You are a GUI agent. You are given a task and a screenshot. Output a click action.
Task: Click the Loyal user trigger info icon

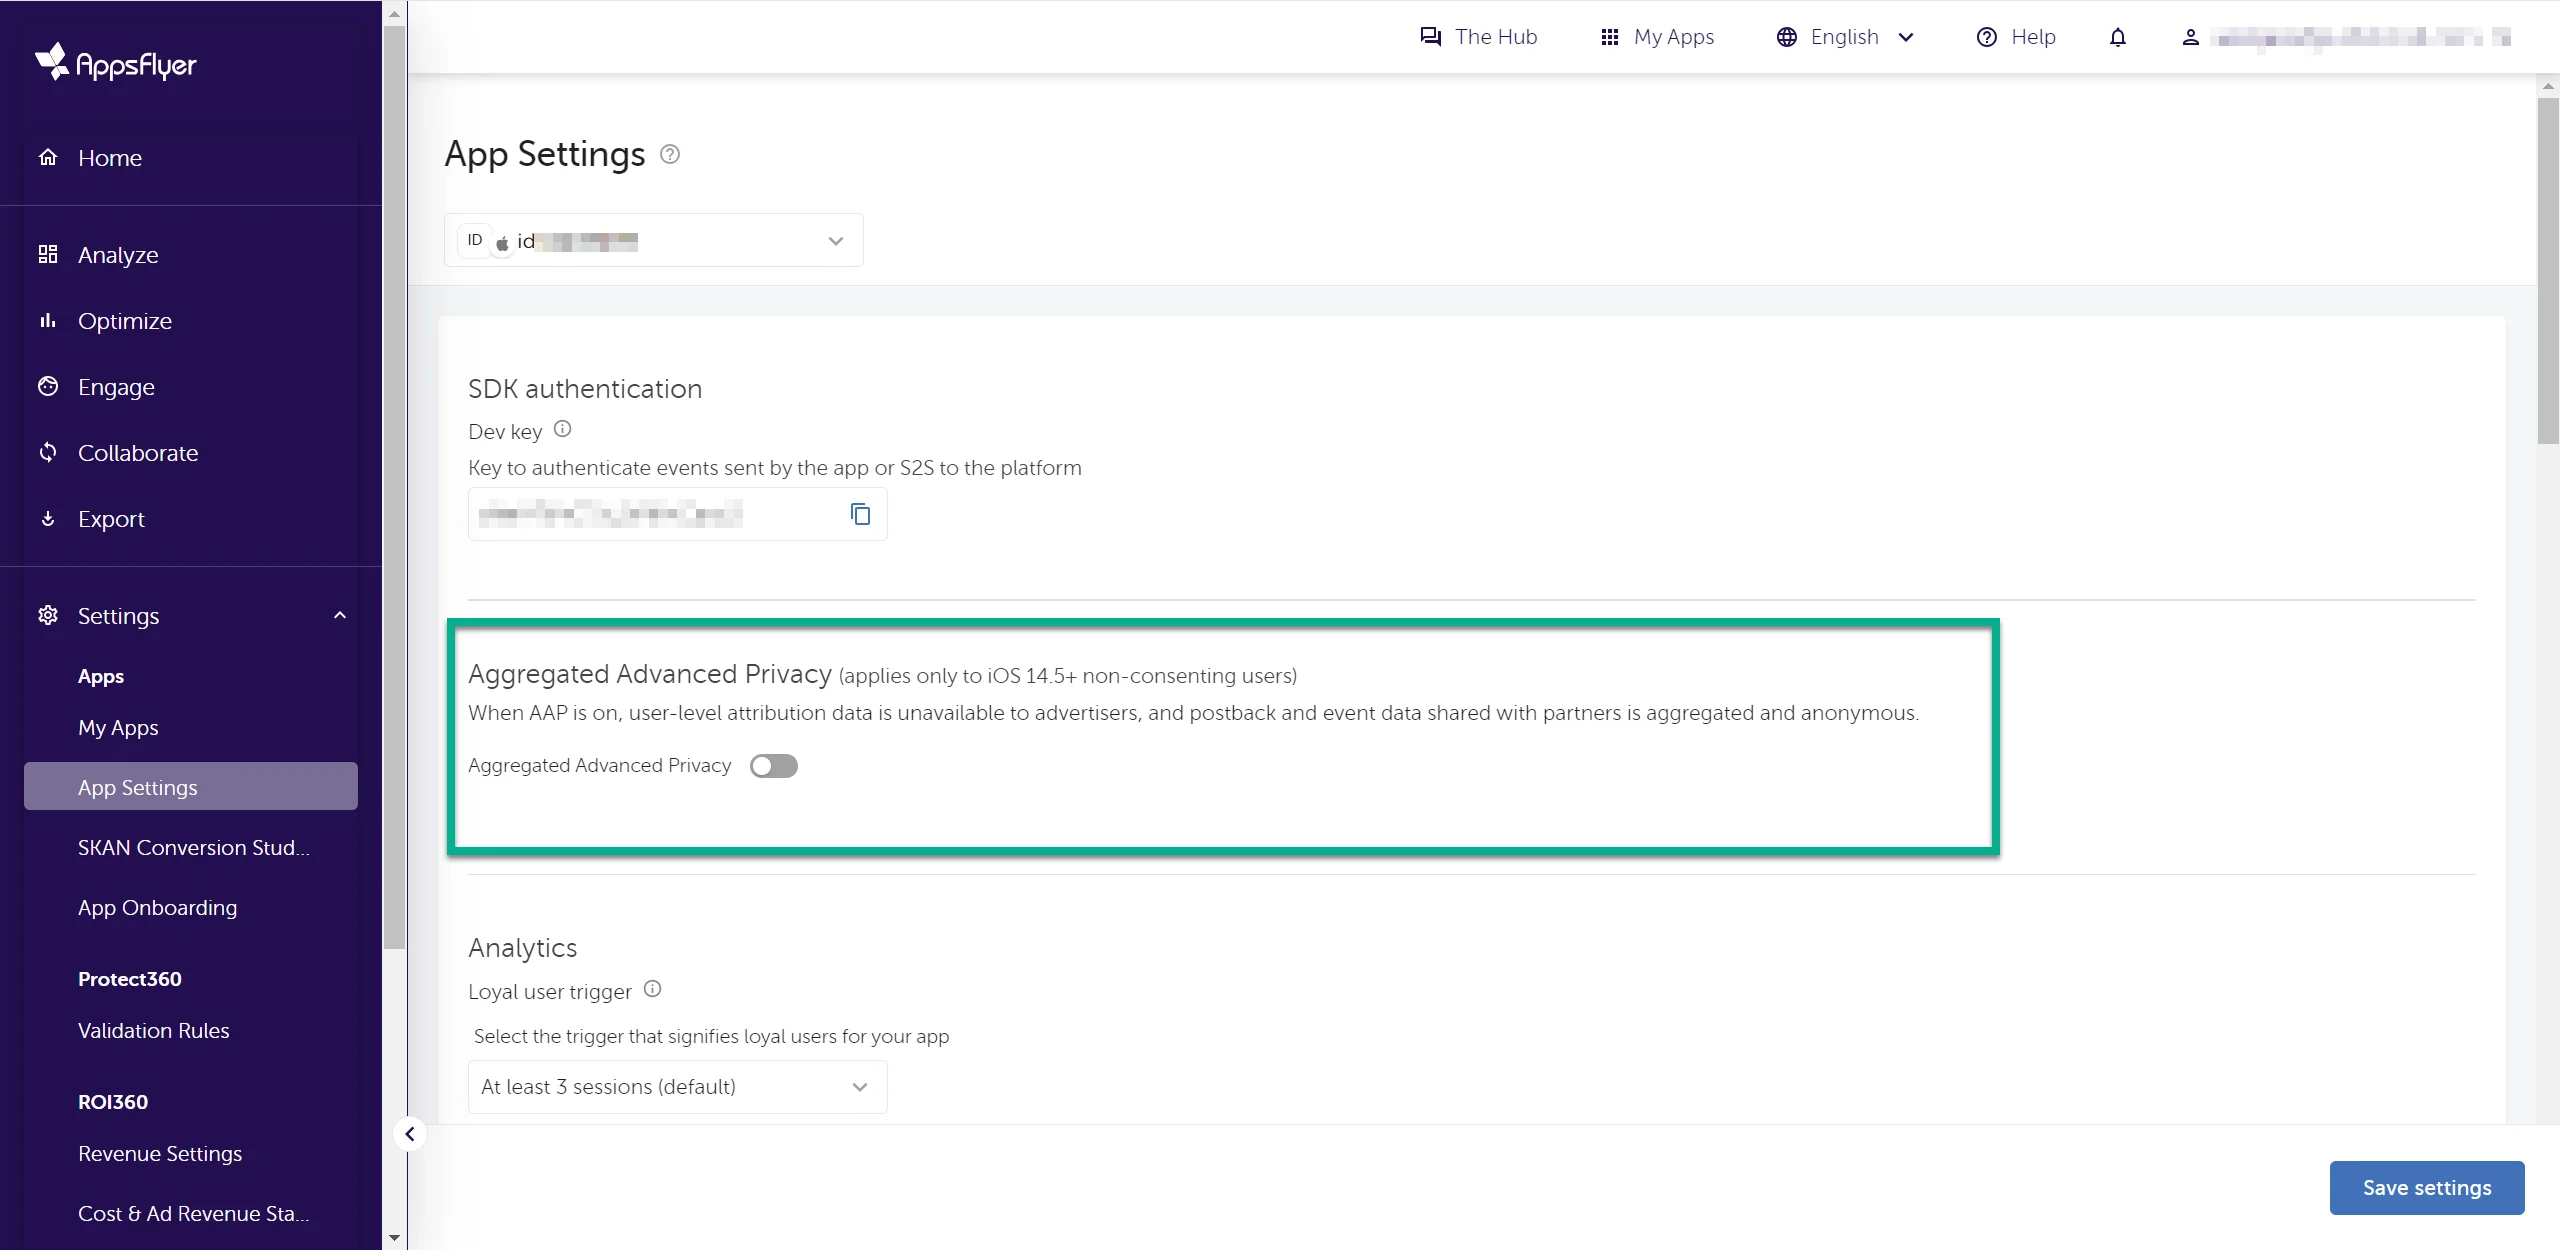click(652, 988)
